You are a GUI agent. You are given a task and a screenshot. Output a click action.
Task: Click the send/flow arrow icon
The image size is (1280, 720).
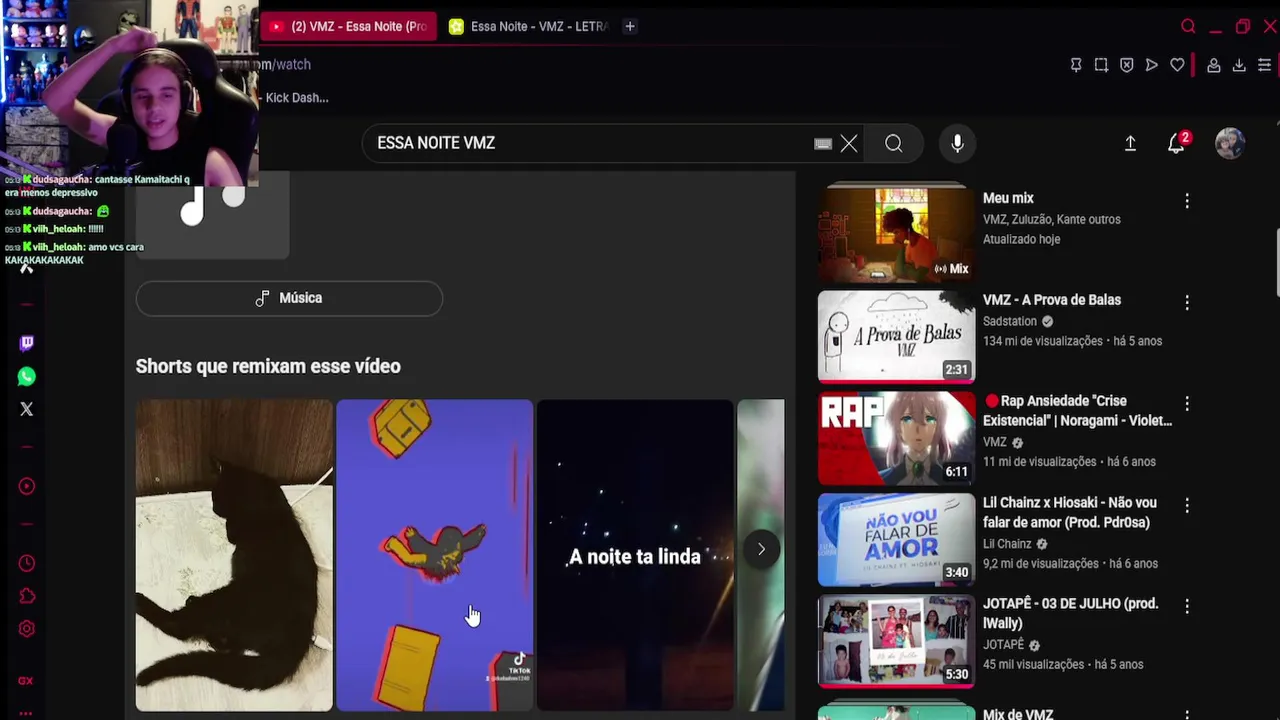(x=1152, y=65)
